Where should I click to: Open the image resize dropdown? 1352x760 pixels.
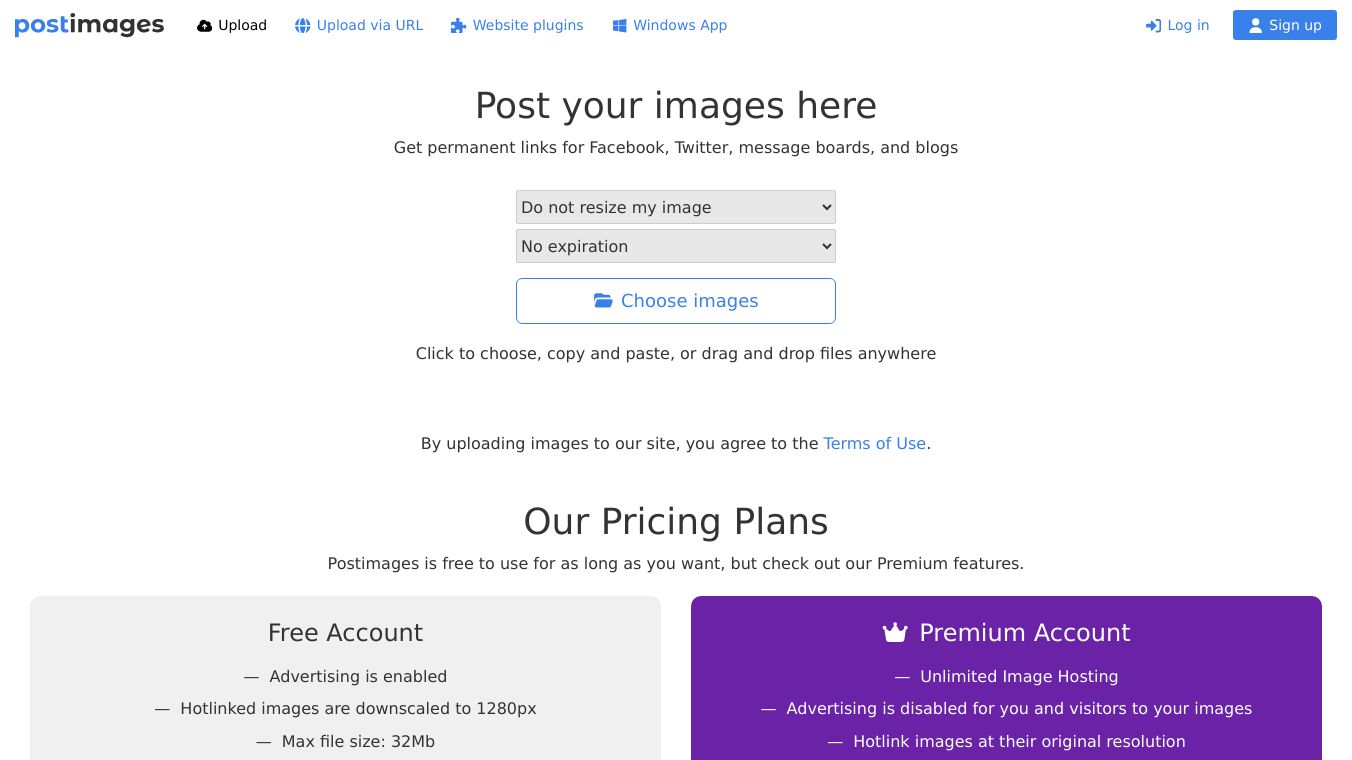pyautogui.click(x=676, y=207)
